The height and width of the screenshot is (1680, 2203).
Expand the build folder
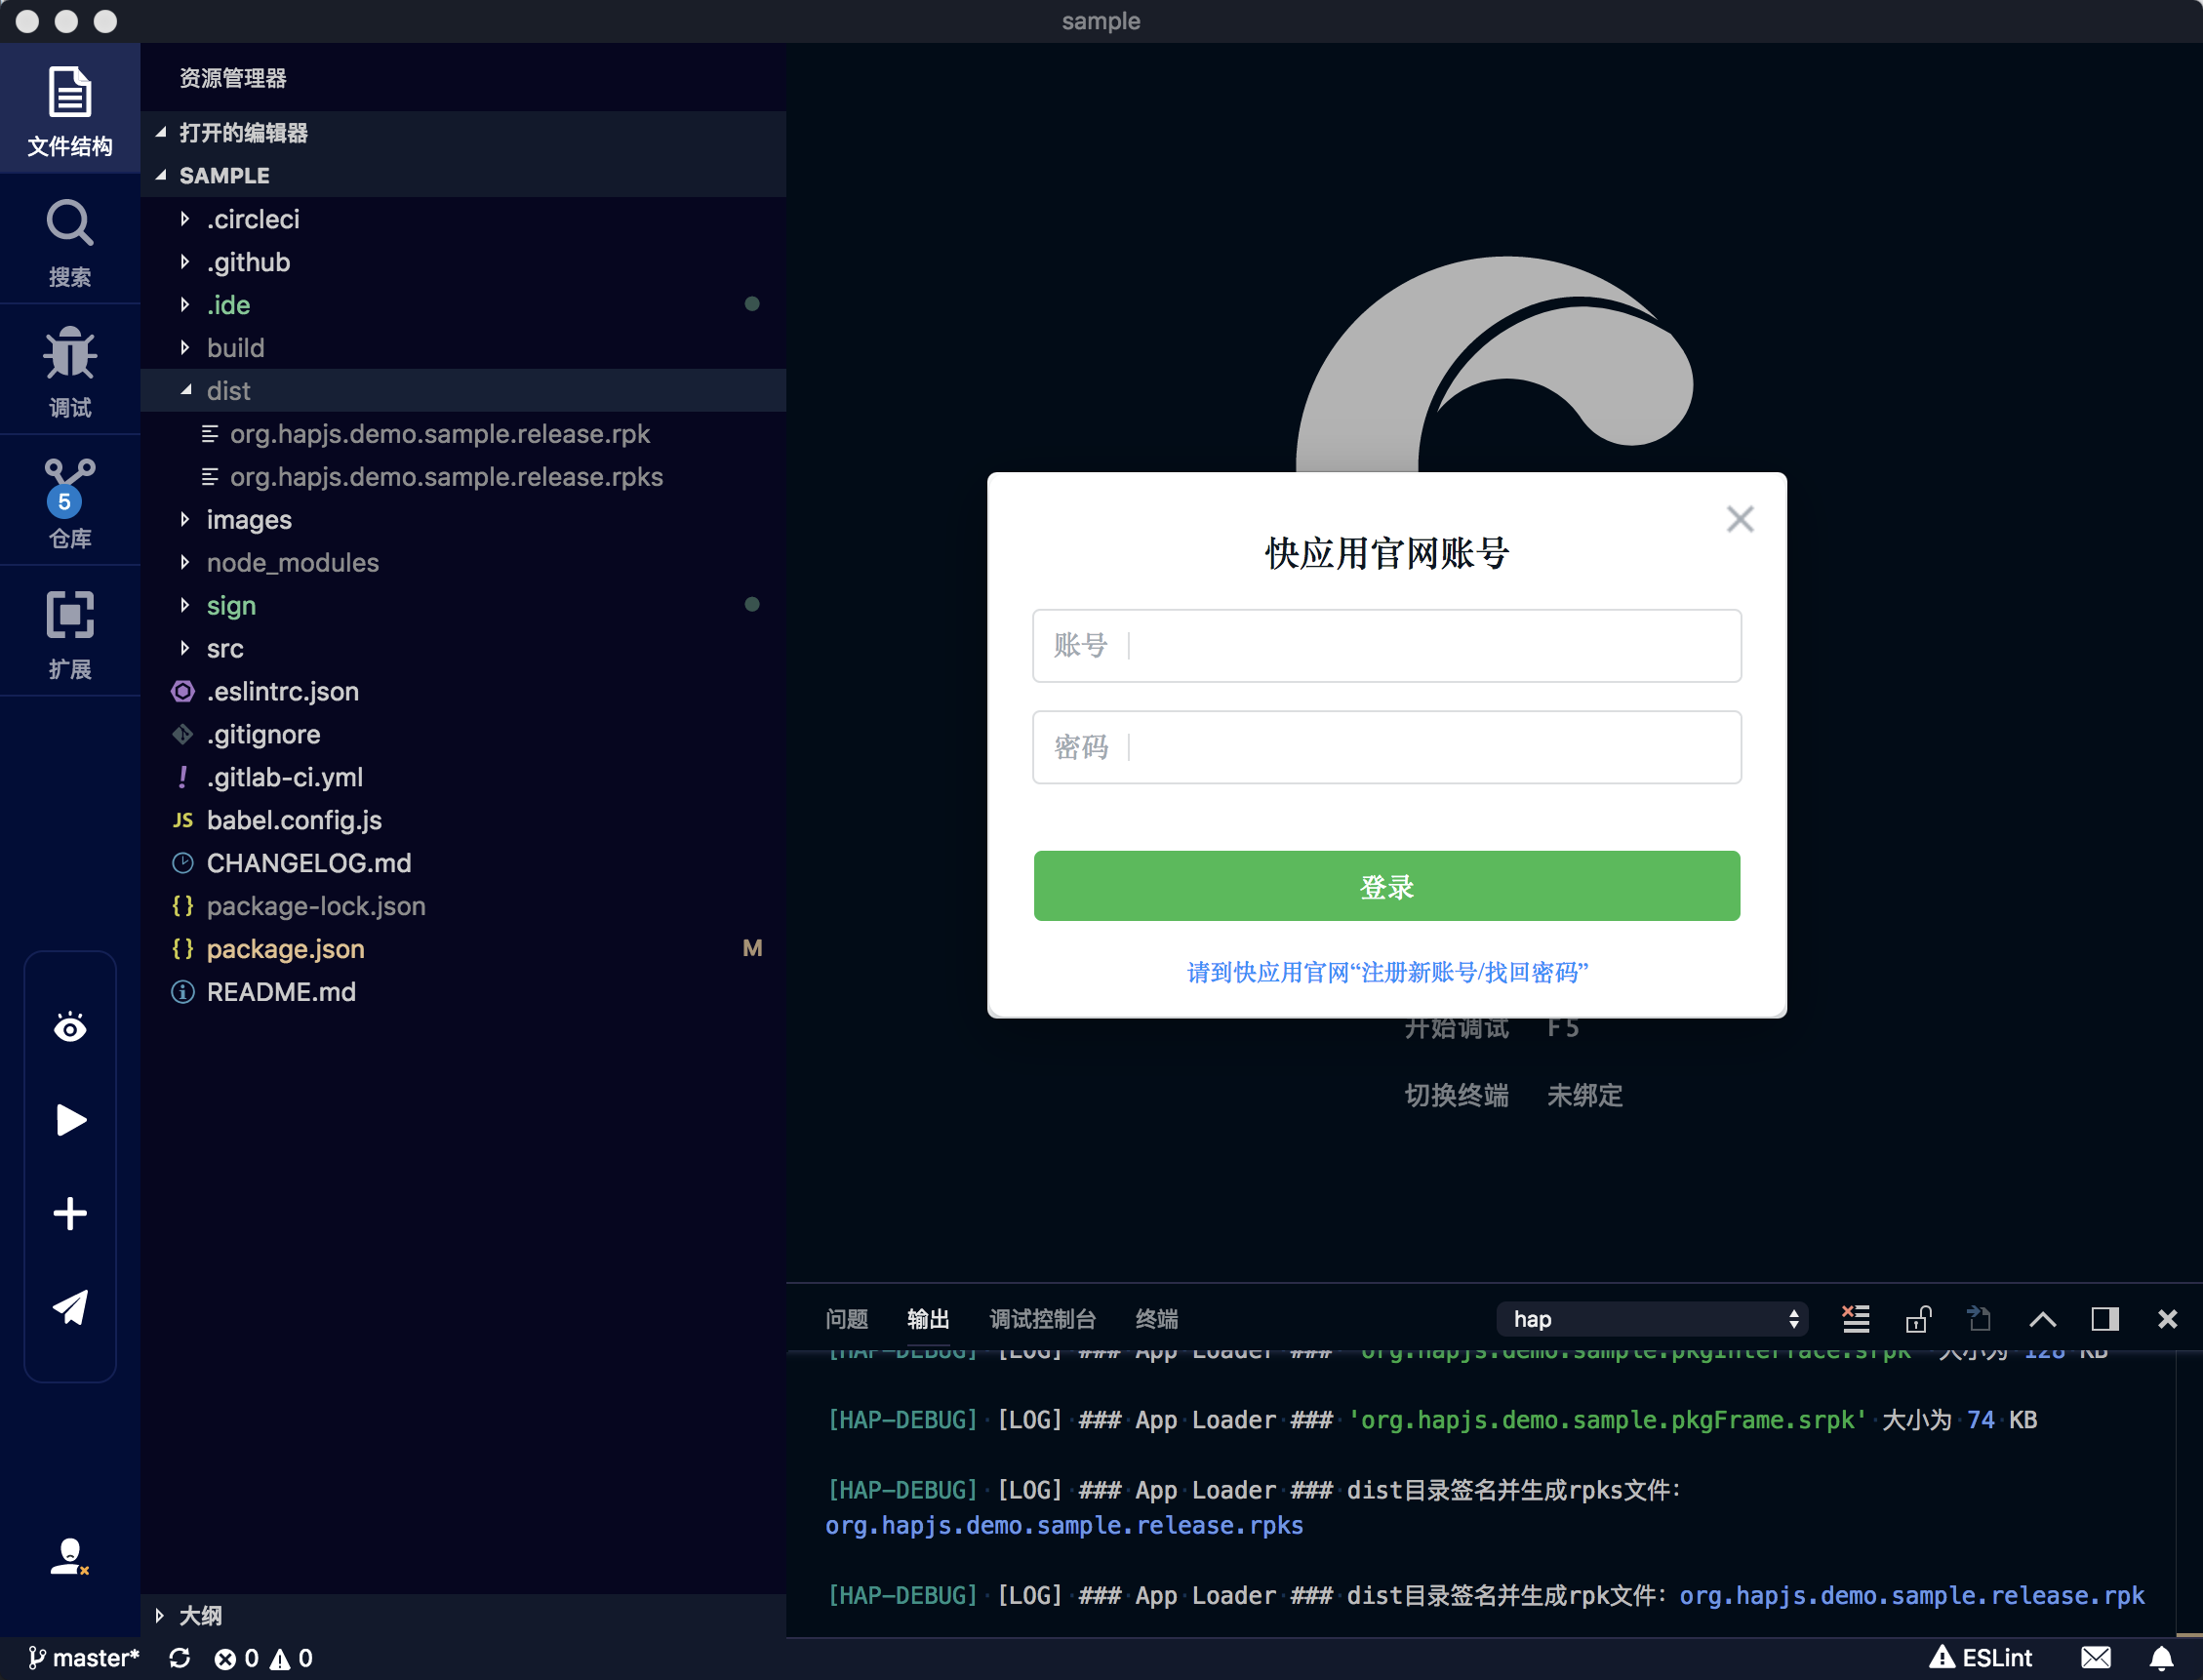[463, 348]
